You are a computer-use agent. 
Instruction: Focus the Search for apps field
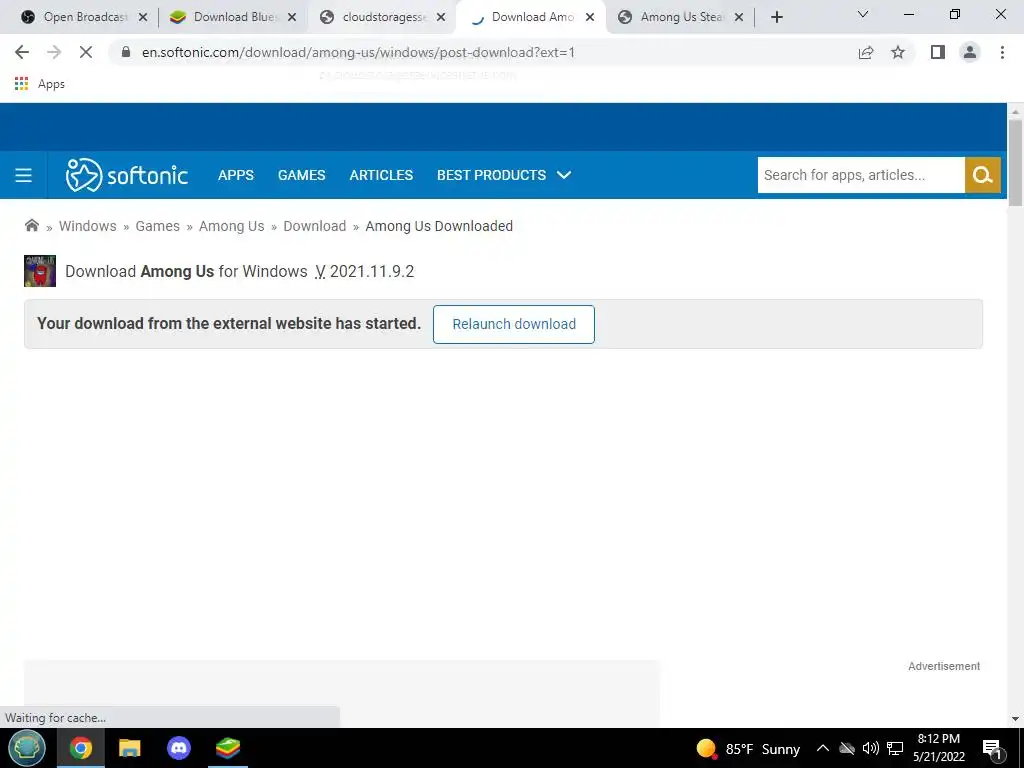[861, 175]
